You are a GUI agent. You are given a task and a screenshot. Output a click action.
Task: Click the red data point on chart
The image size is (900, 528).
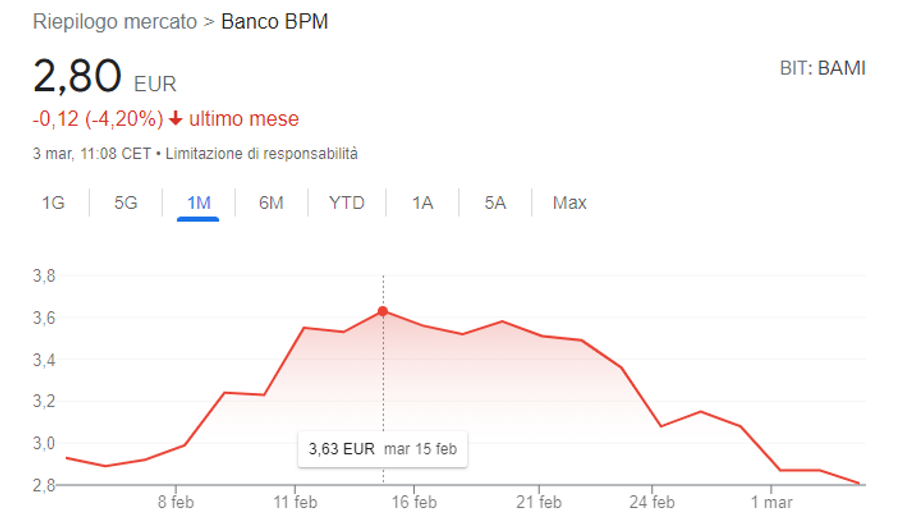pyautogui.click(x=383, y=311)
